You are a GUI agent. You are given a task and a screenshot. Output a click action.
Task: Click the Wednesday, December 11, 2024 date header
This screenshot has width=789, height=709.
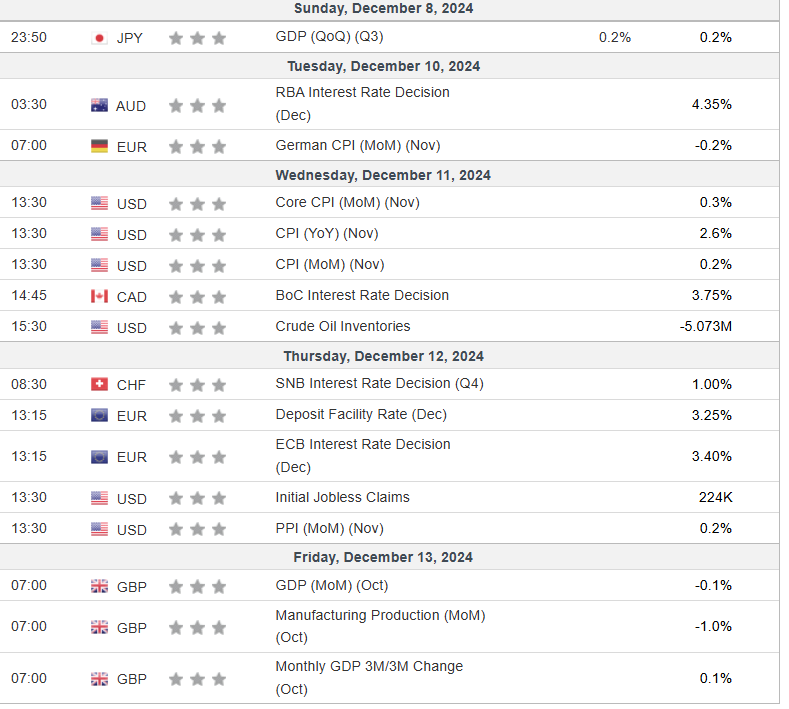383,175
